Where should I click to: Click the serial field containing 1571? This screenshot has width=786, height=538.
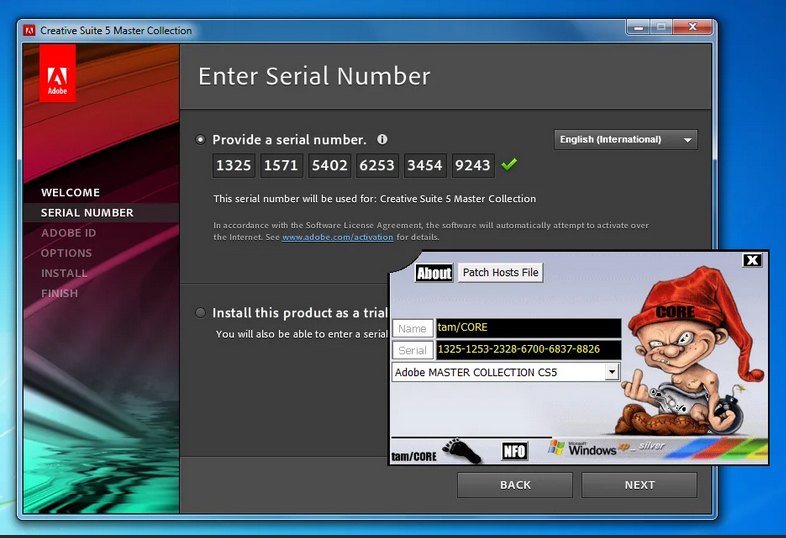click(281, 165)
